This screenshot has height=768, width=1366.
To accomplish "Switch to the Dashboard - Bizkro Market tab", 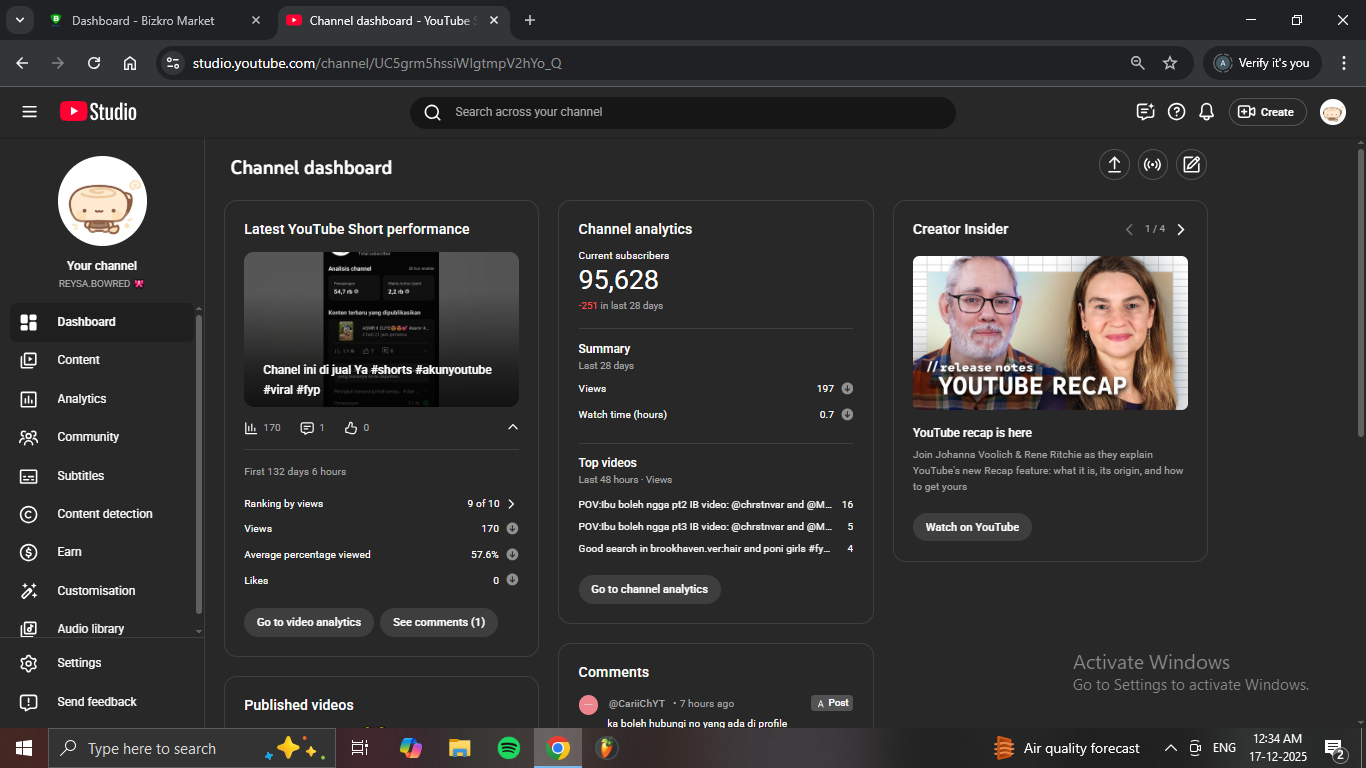I will coord(143,20).
